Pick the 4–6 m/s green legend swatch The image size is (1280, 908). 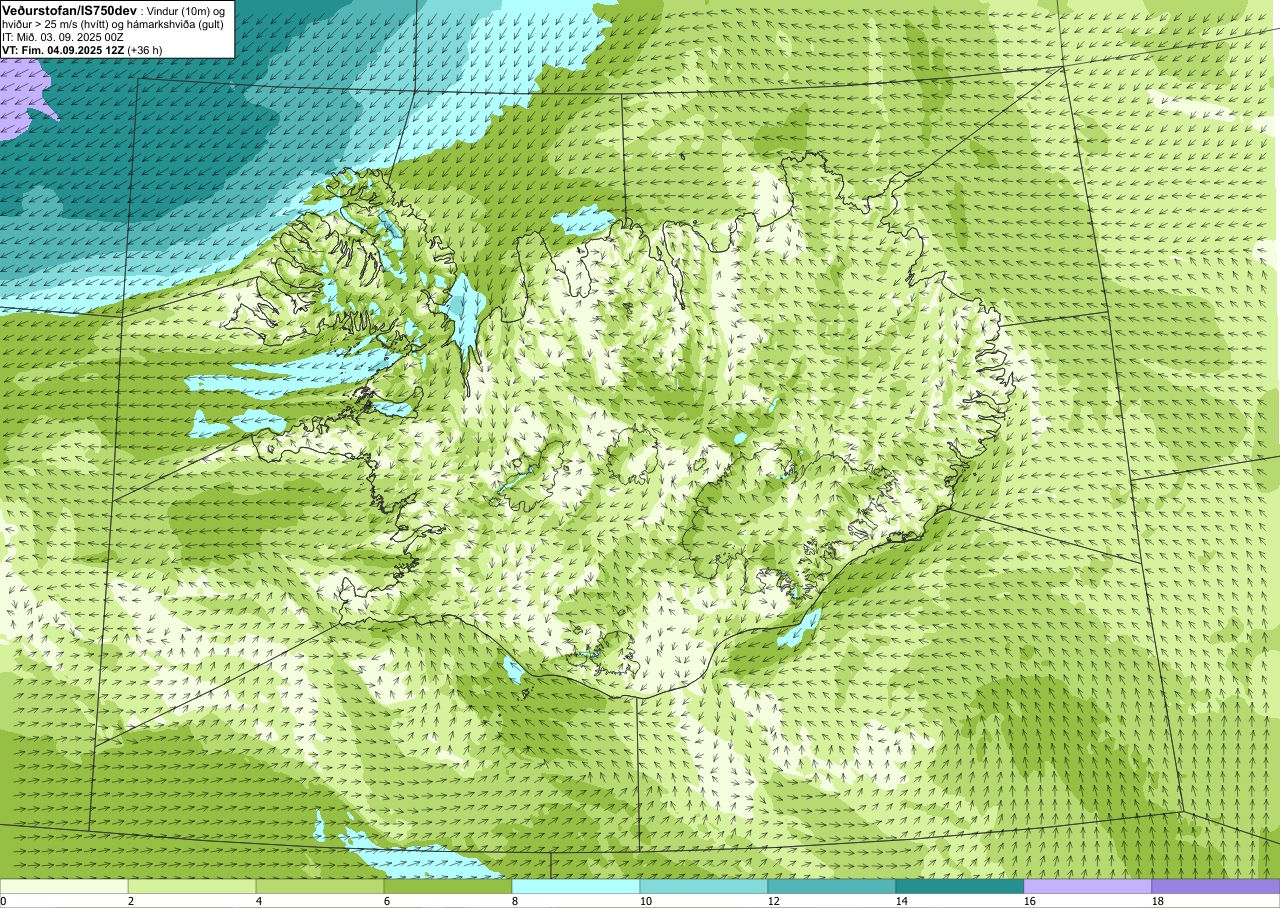(x=320, y=886)
